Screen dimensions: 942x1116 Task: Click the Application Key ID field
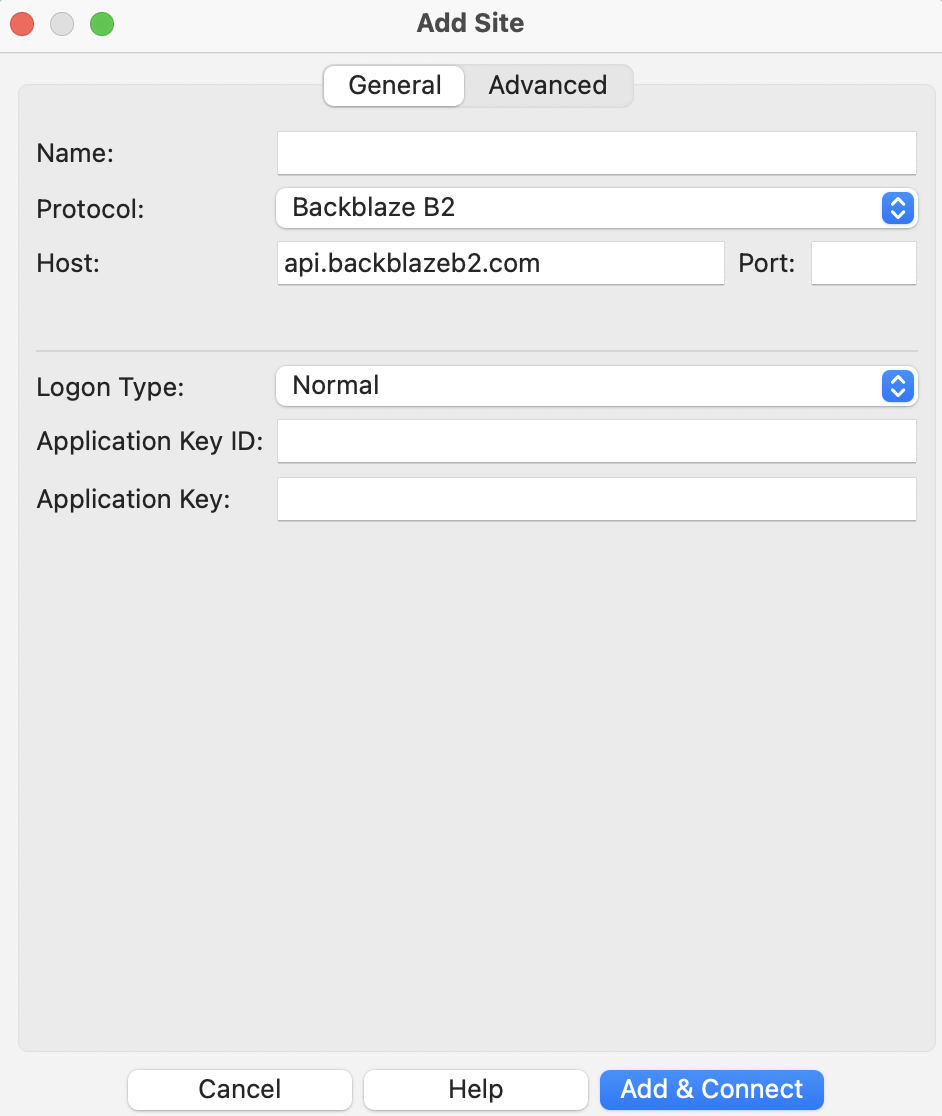click(x=596, y=441)
